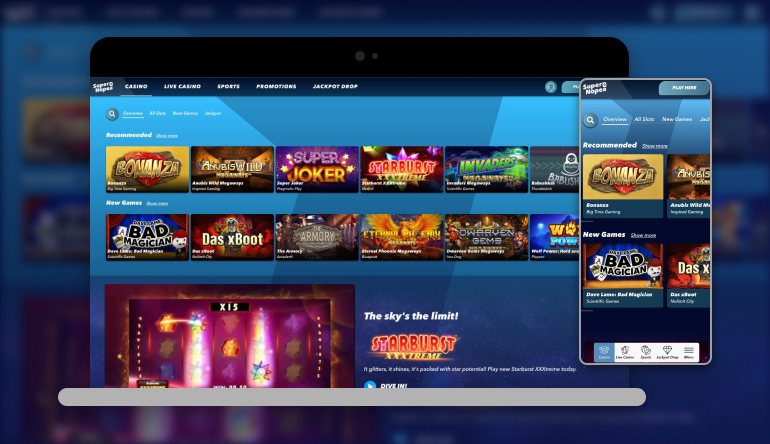Open the JACKPOT DROP menu item
This screenshot has height=444, width=770.
(335, 86)
